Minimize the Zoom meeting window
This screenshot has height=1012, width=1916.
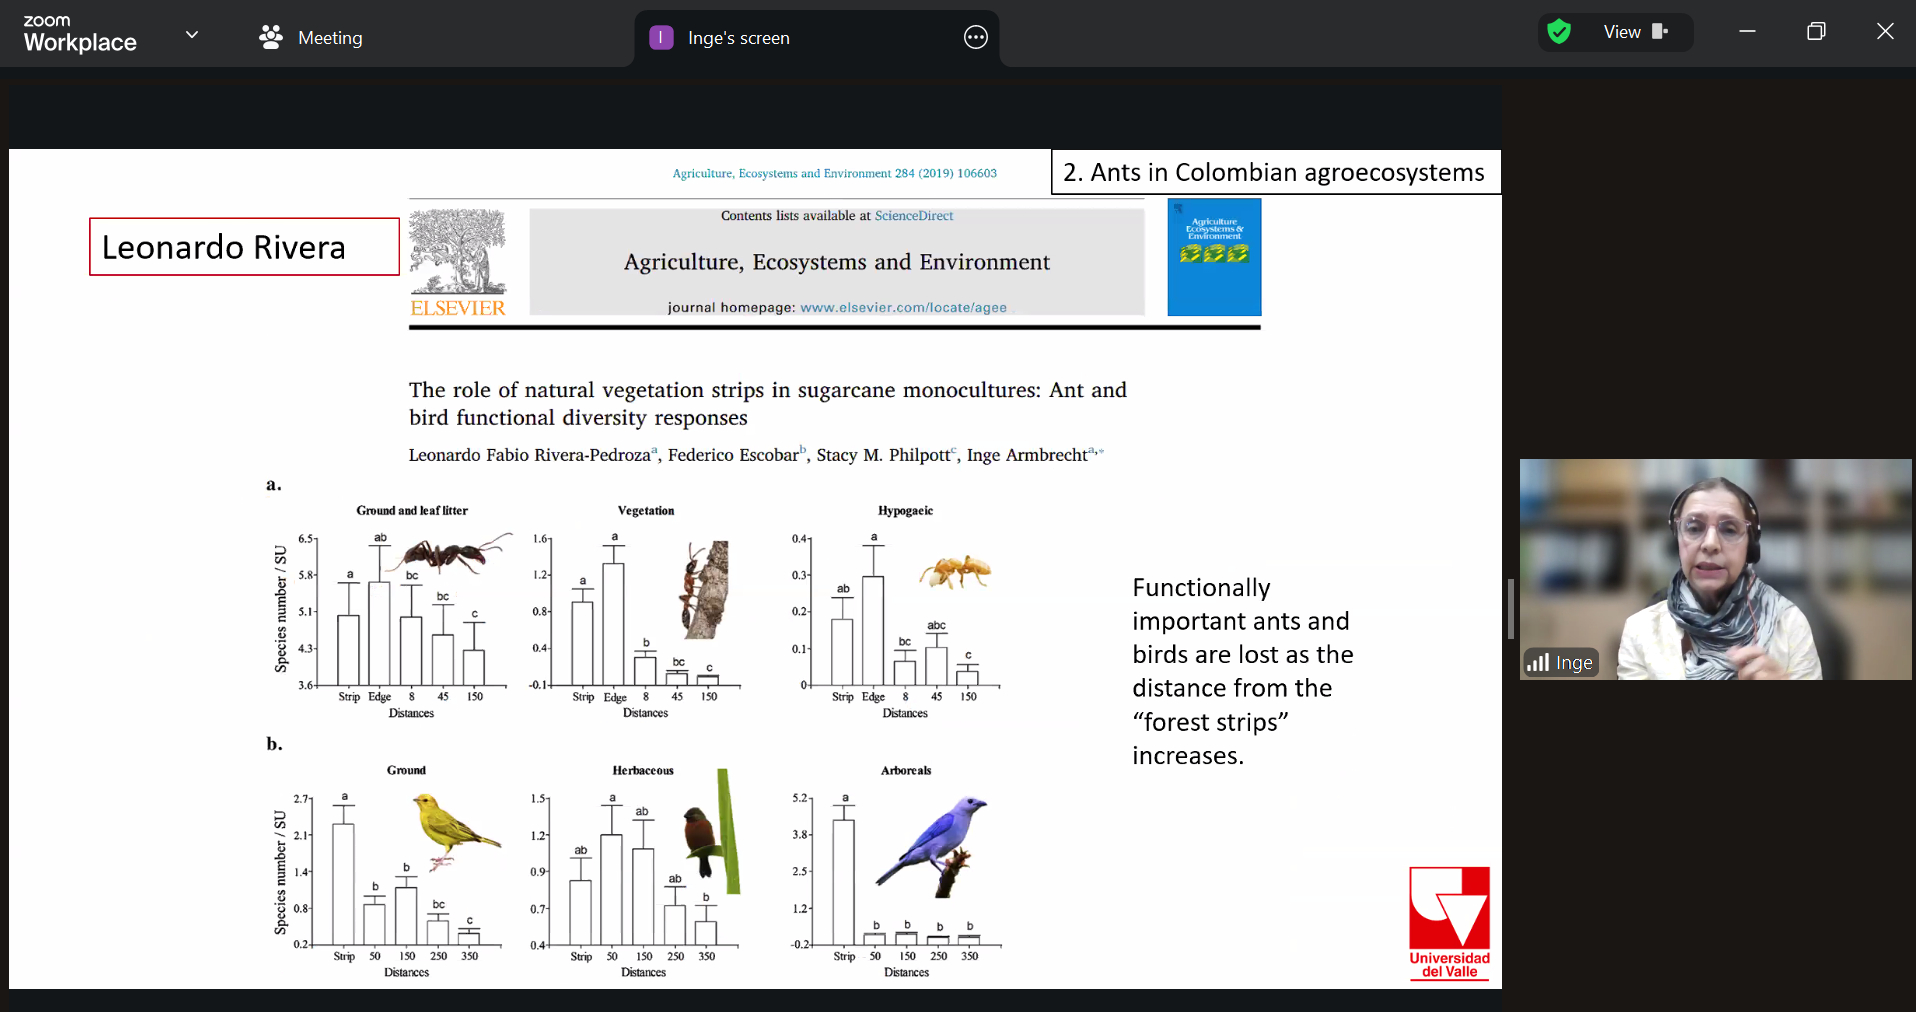point(1747,32)
